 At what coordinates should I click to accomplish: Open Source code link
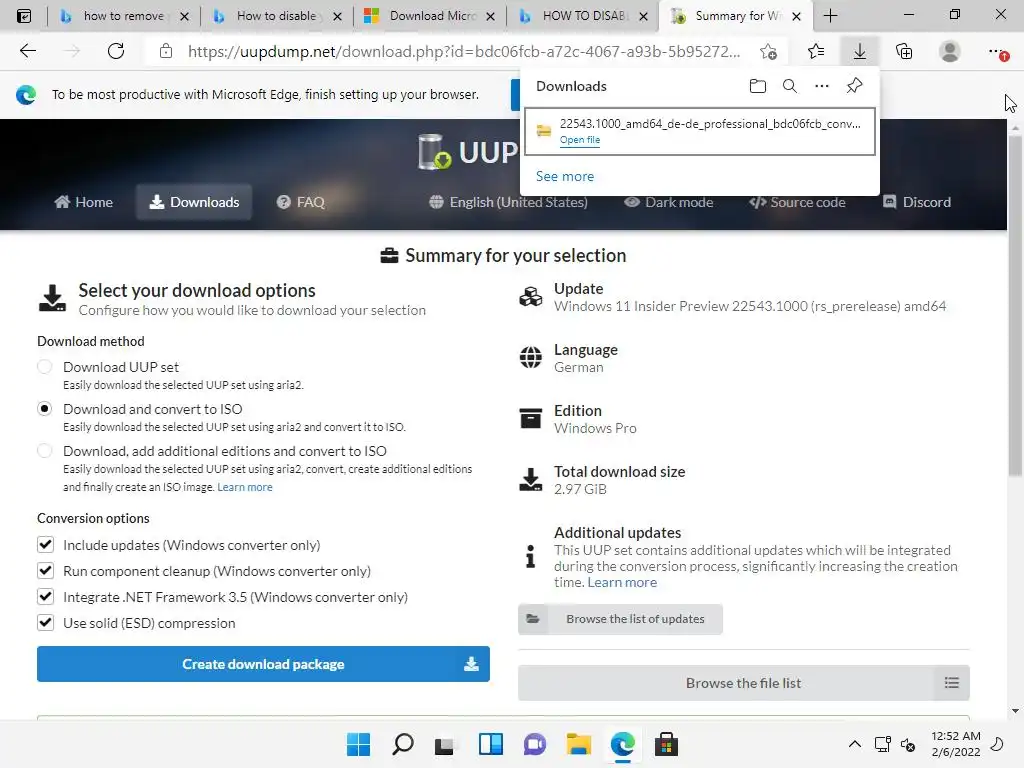click(x=797, y=202)
